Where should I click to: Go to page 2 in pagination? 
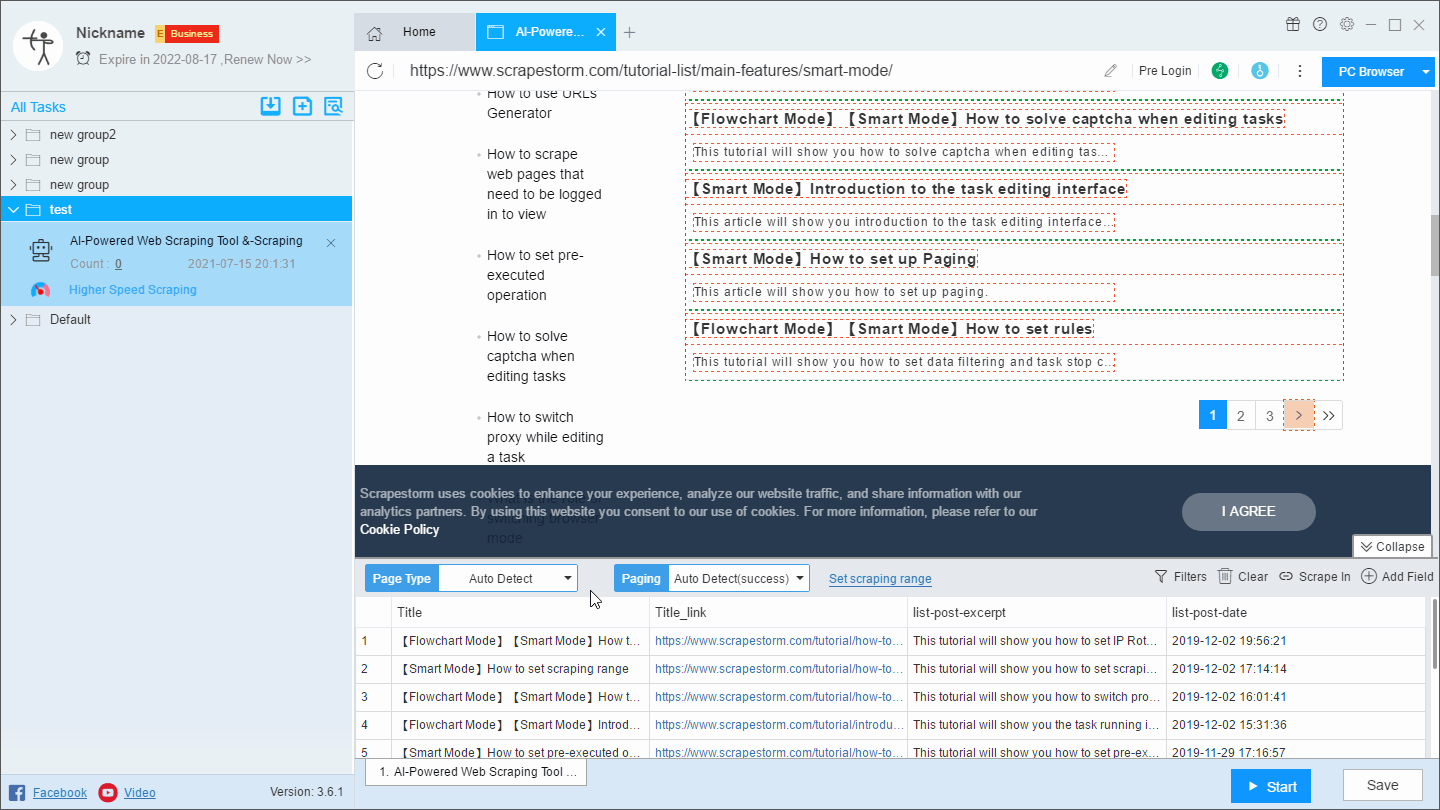click(x=1241, y=415)
